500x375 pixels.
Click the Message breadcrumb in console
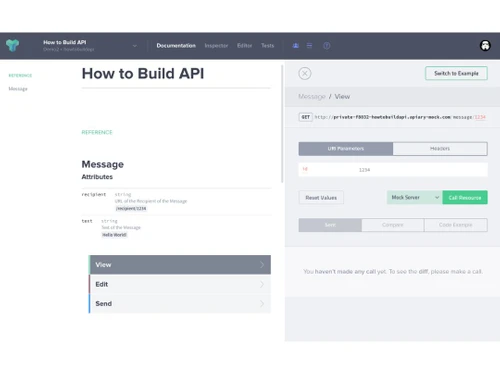tap(312, 97)
